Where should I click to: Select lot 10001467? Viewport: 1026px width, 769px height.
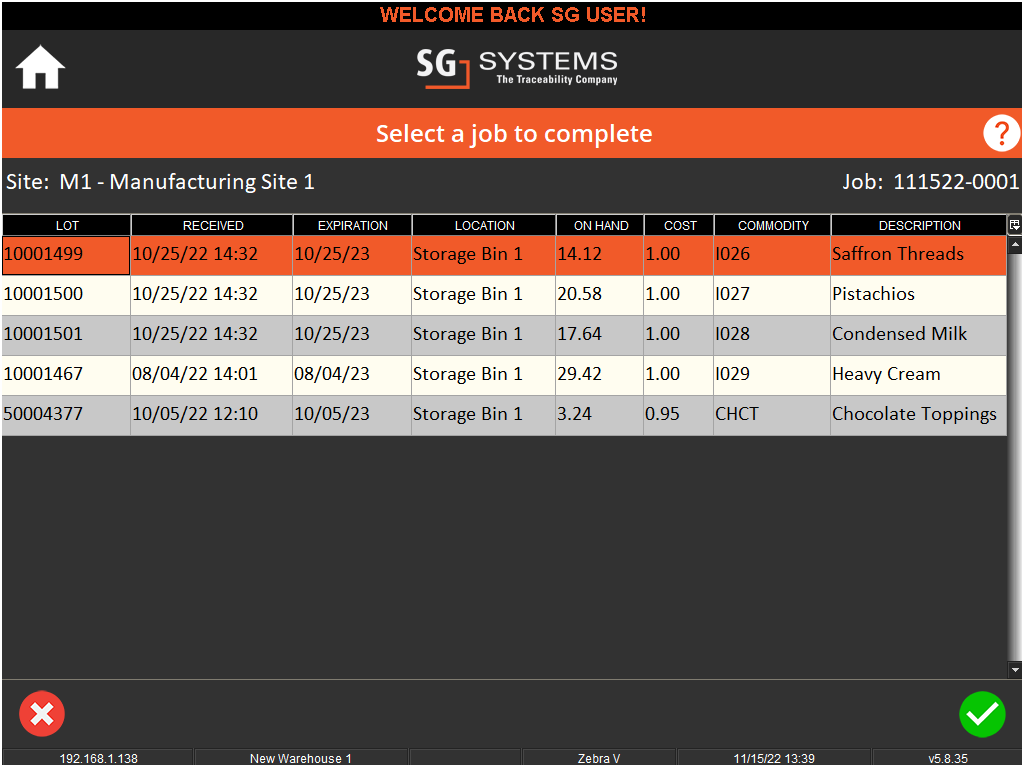(66, 374)
